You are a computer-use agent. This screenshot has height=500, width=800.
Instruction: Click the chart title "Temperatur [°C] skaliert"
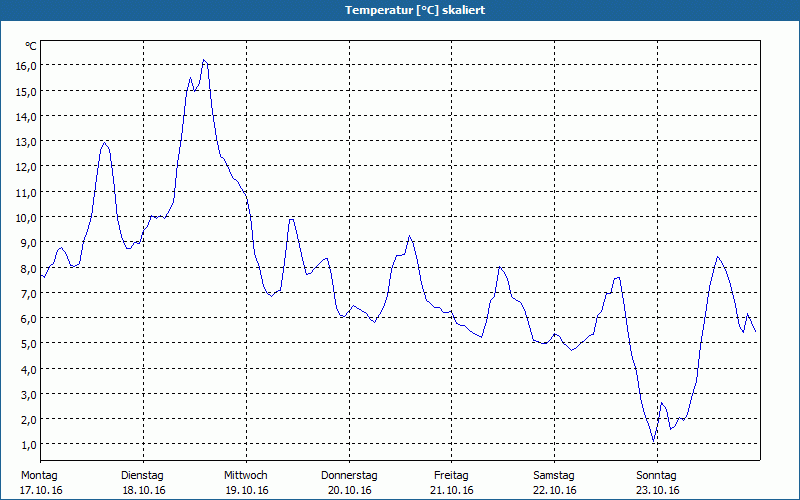(x=415, y=10)
